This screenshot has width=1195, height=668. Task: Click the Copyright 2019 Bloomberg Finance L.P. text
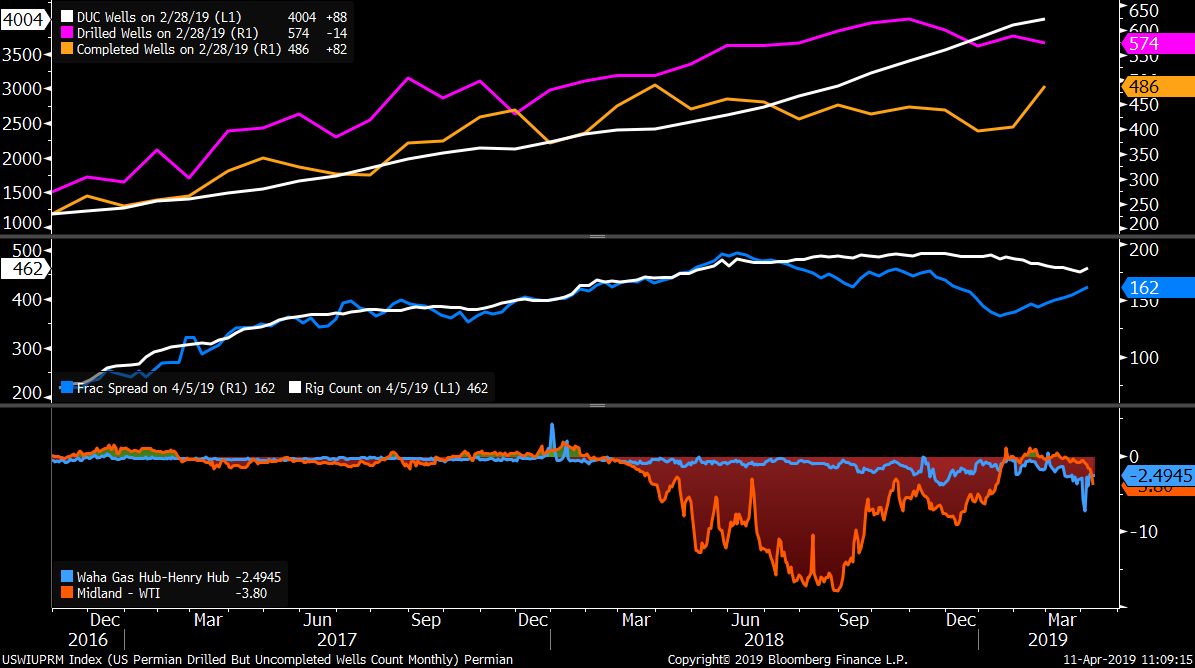point(787,660)
